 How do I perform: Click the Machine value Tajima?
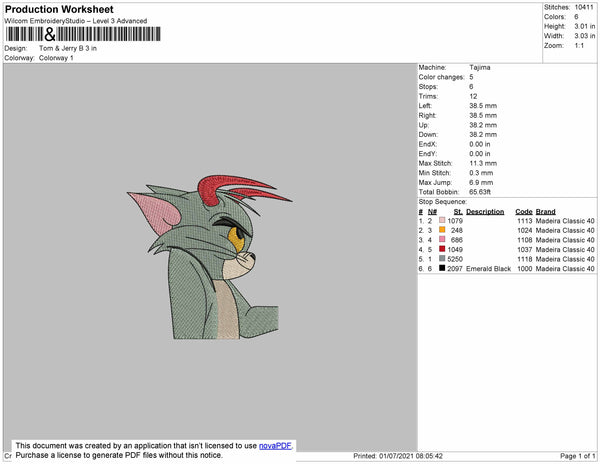point(480,67)
